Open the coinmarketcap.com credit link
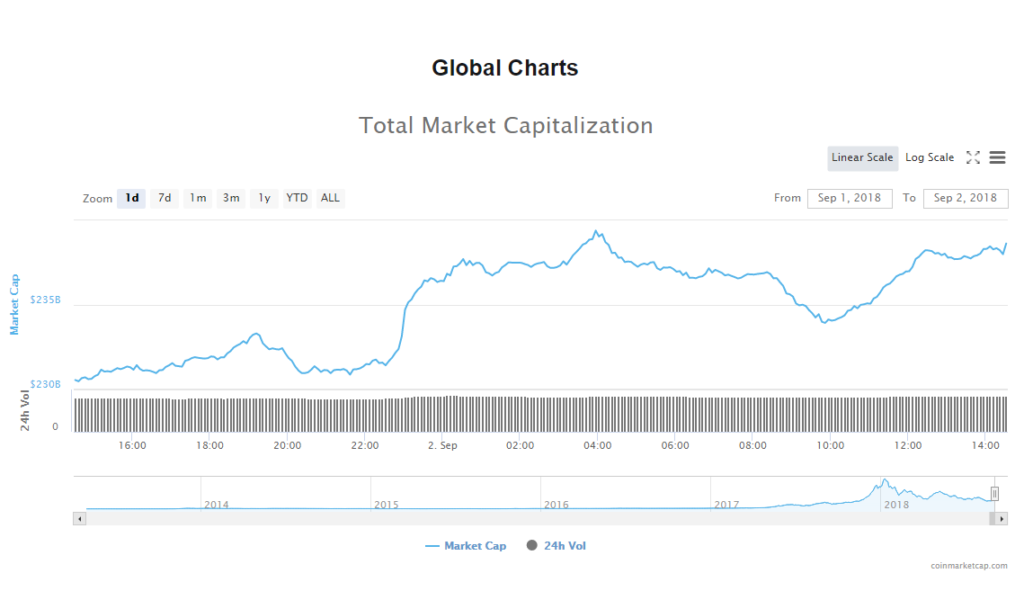1024x591 pixels. (x=966, y=565)
